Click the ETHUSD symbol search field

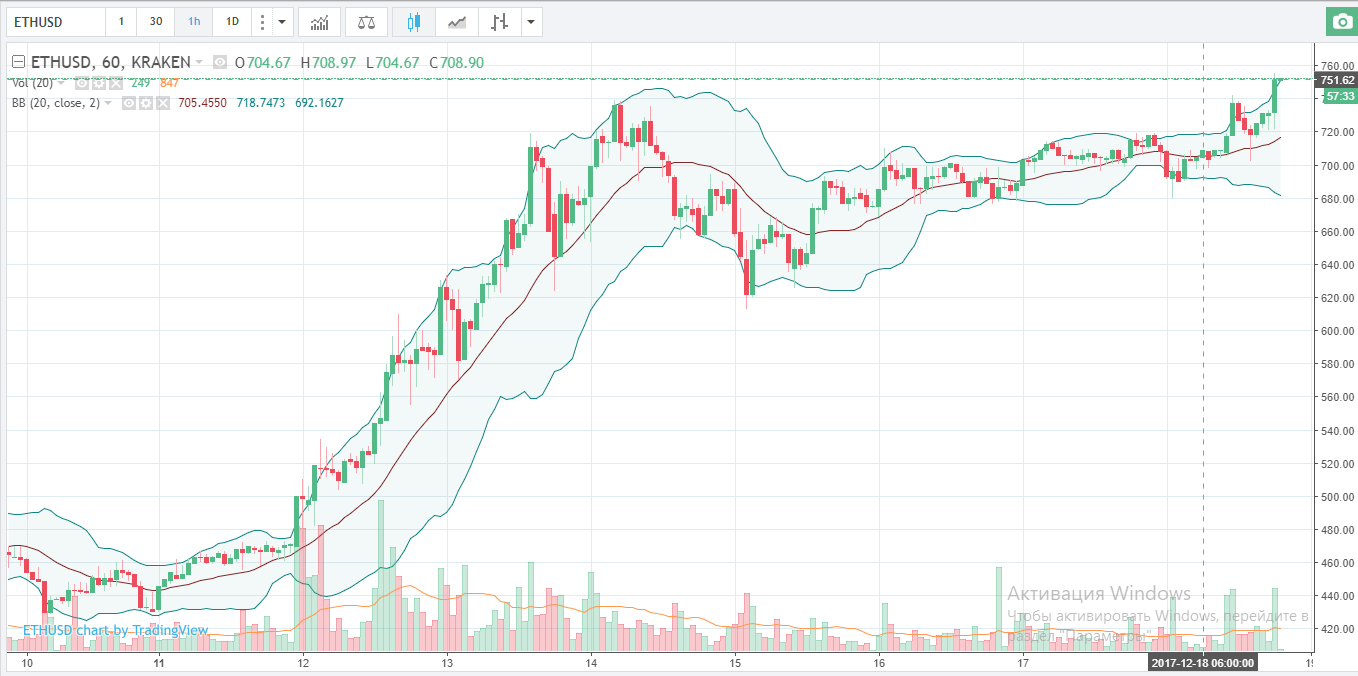click(x=55, y=21)
